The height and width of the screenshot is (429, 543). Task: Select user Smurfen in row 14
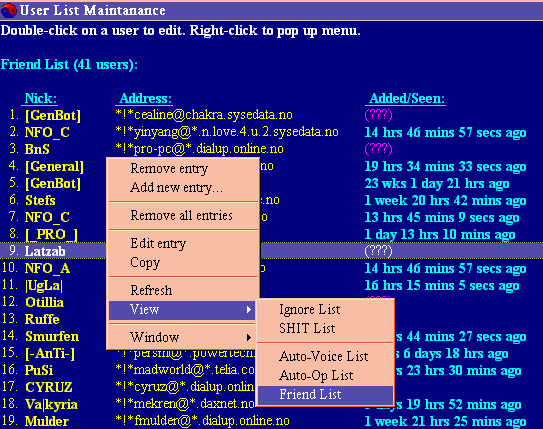[52, 336]
